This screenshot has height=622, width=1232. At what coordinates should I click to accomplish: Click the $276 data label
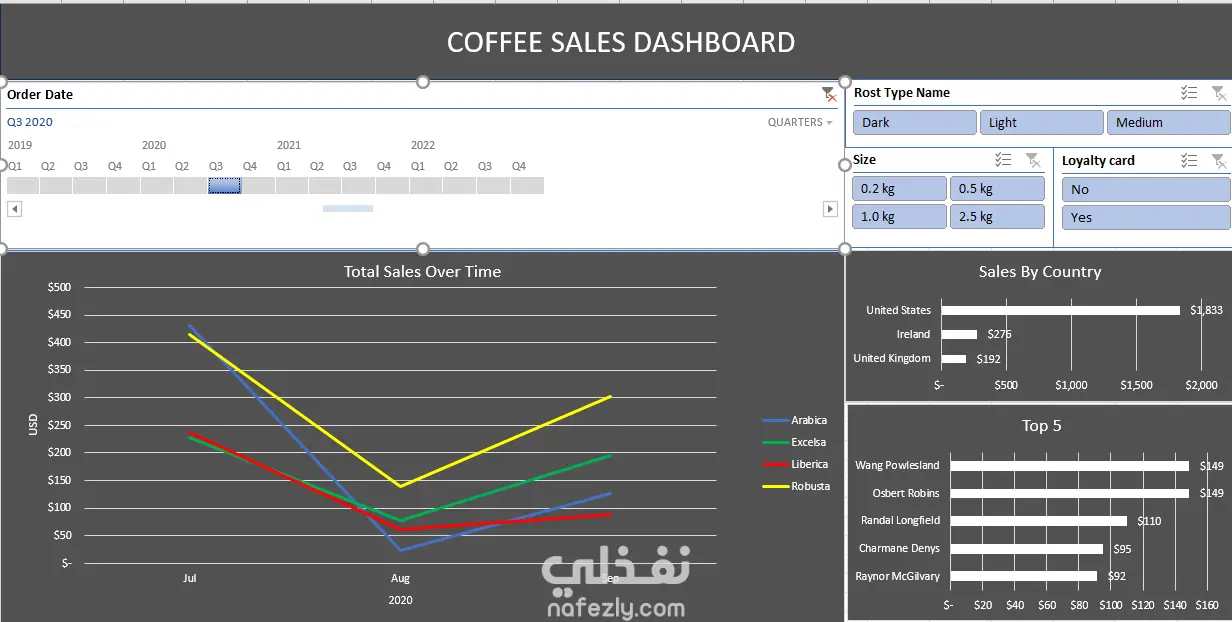point(1000,334)
